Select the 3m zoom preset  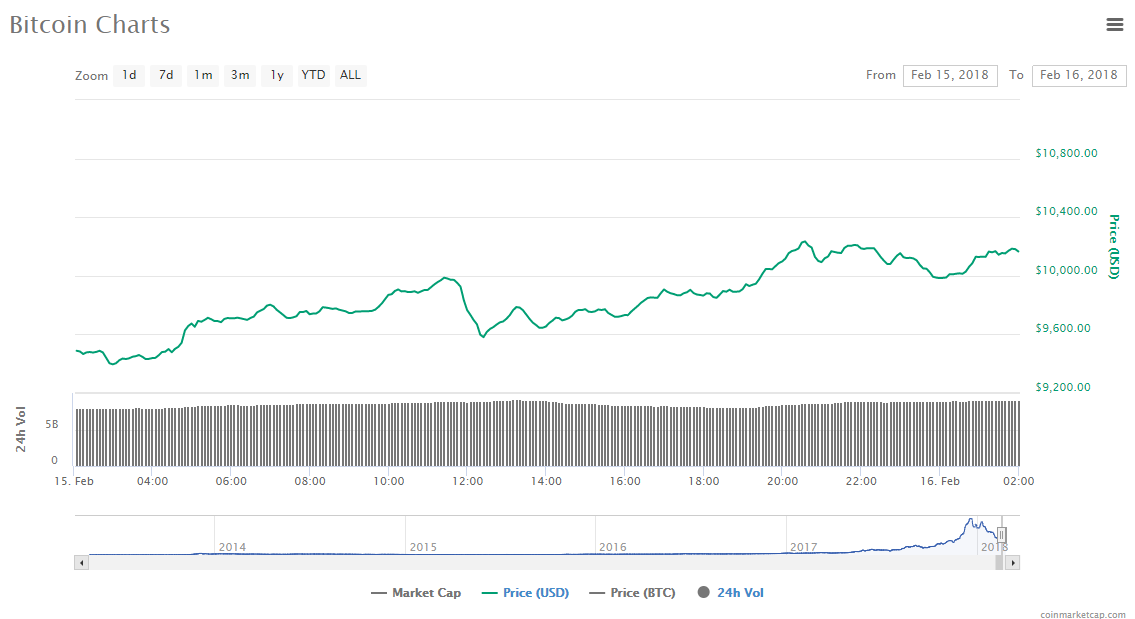coord(239,75)
